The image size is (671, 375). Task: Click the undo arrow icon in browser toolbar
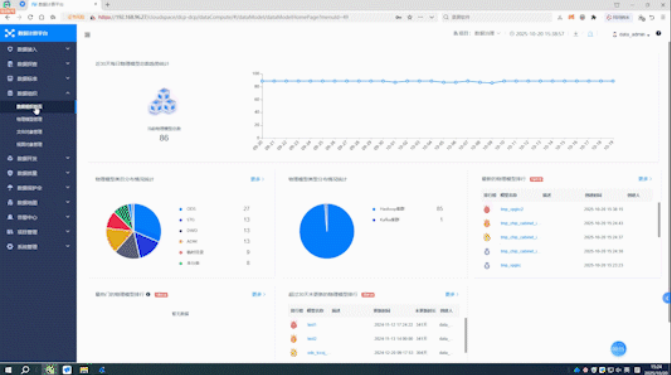tap(652, 17)
